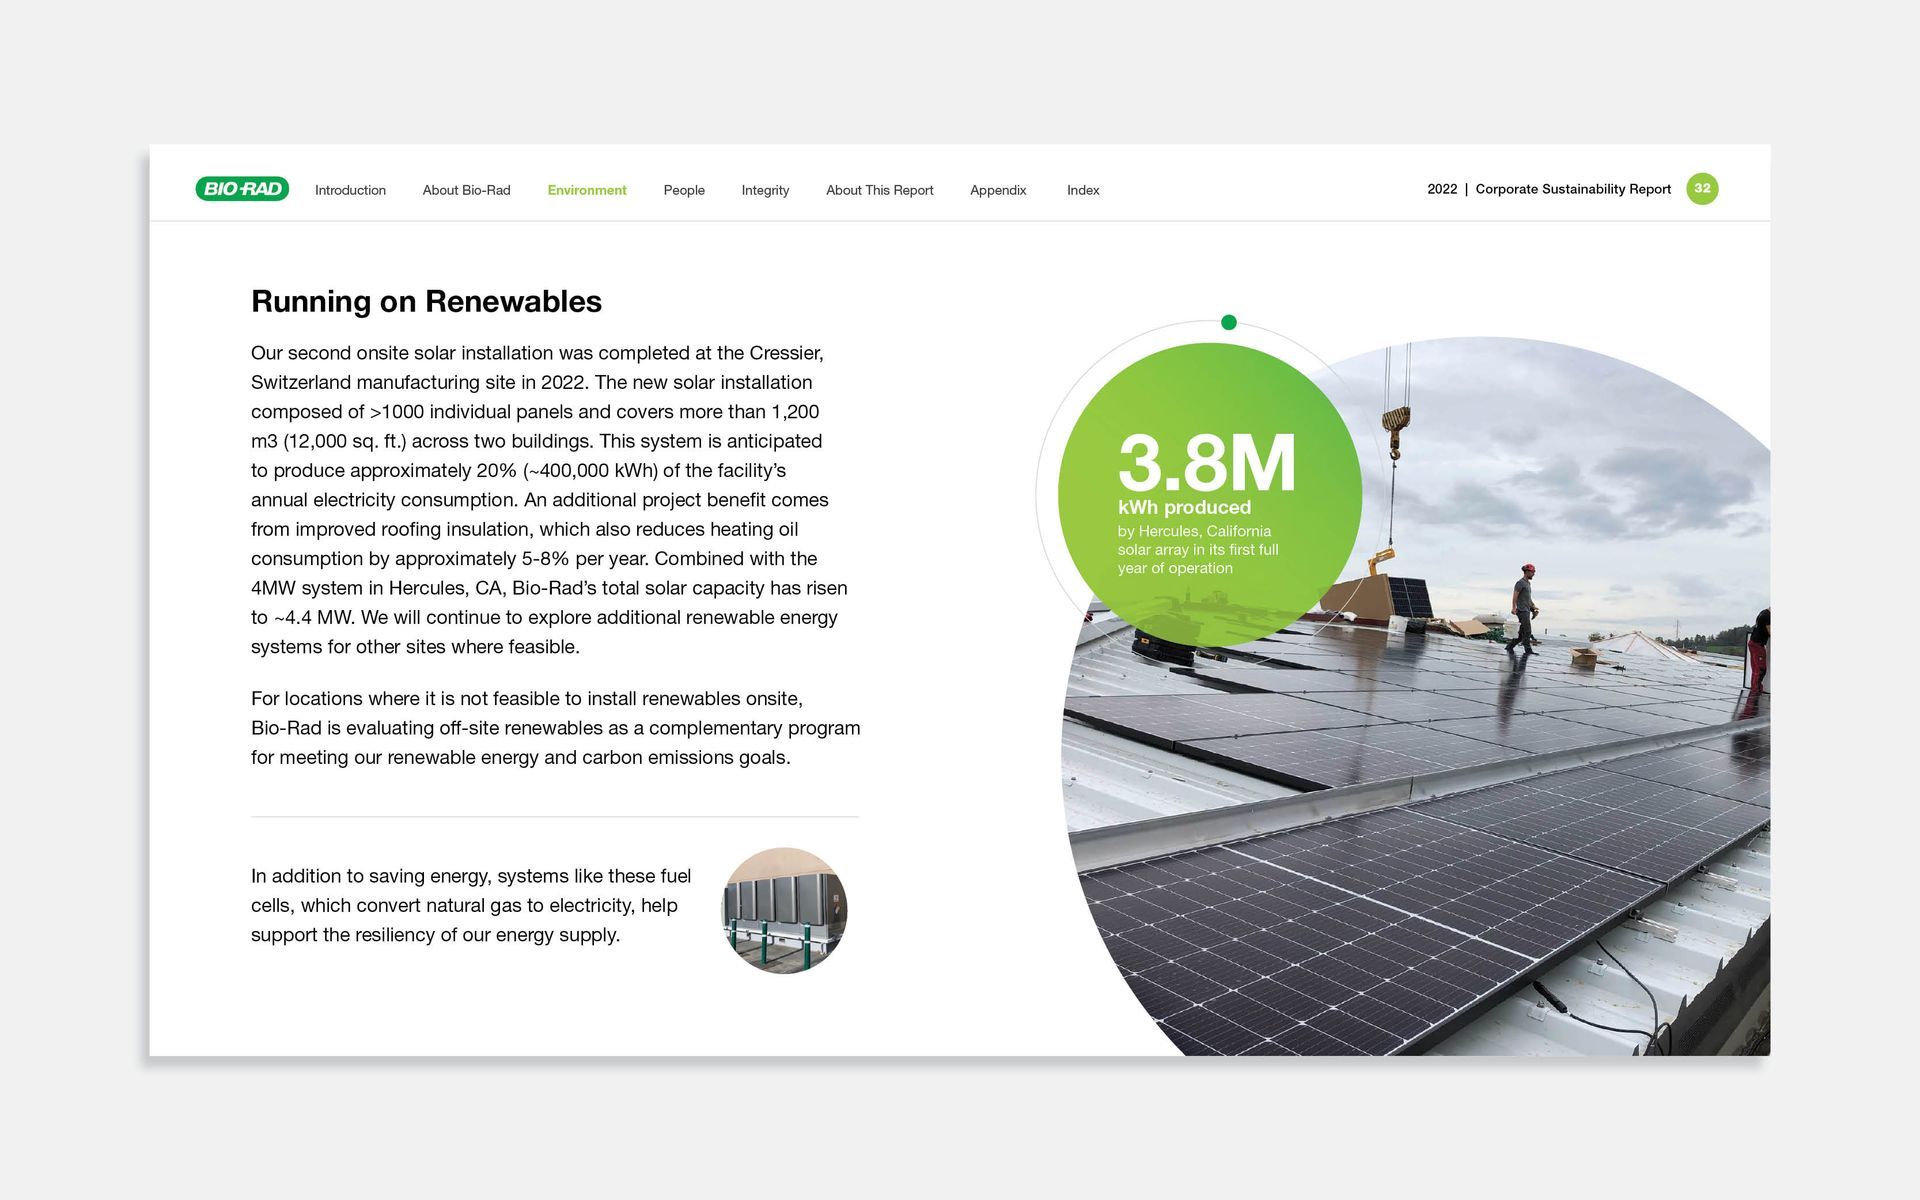
Task: Select the Environment tab
Action: point(587,190)
